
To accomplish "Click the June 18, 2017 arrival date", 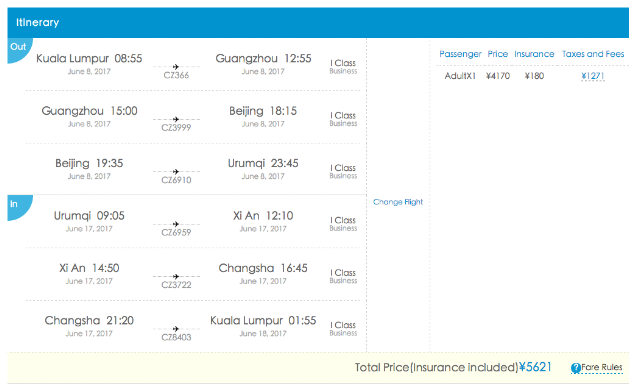I will (x=263, y=334).
